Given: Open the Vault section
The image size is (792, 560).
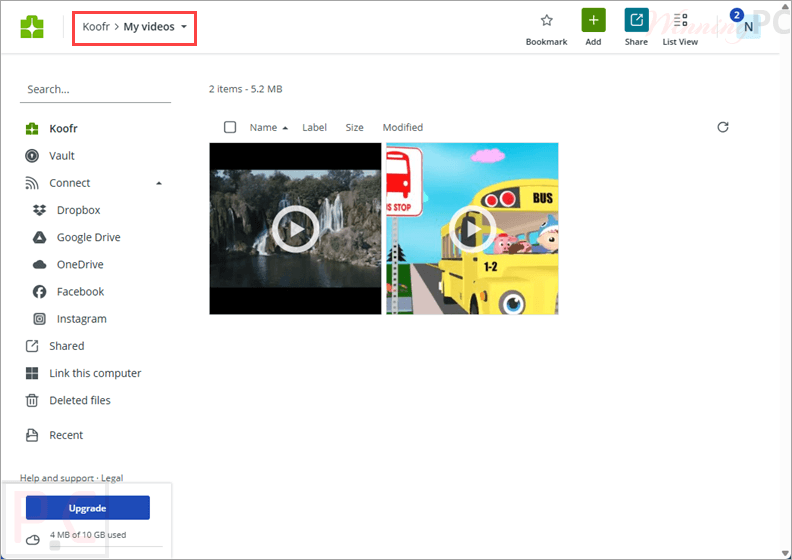Looking at the screenshot, I should 62,156.
